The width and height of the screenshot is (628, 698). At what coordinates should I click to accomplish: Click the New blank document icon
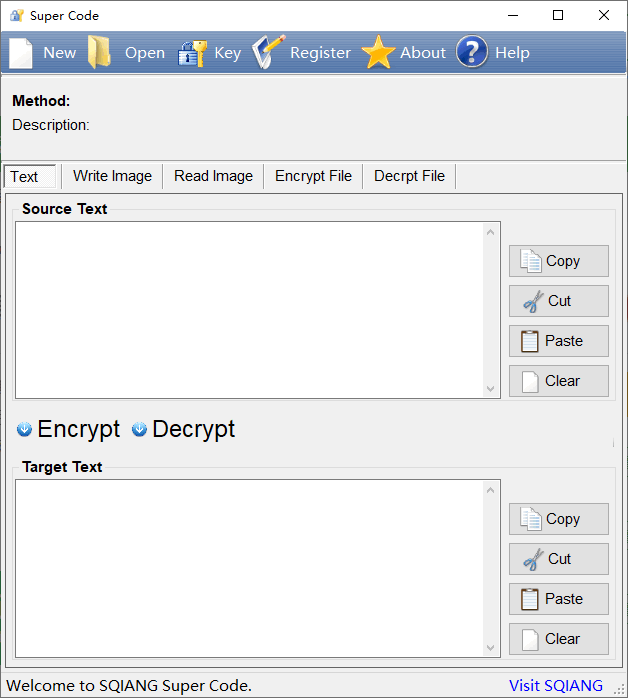point(21,53)
